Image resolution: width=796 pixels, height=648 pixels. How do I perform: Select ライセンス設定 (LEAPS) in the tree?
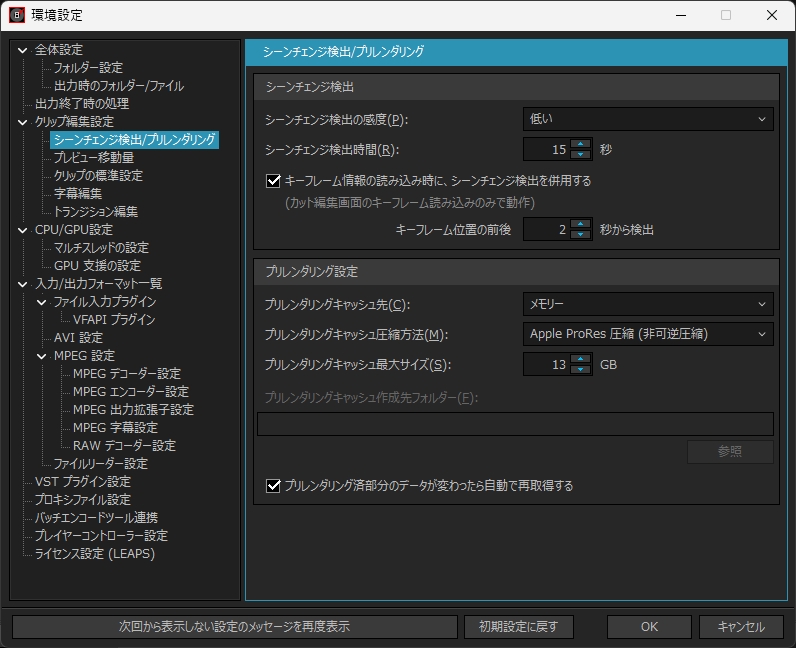pyautogui.click(x=95, y=554)
